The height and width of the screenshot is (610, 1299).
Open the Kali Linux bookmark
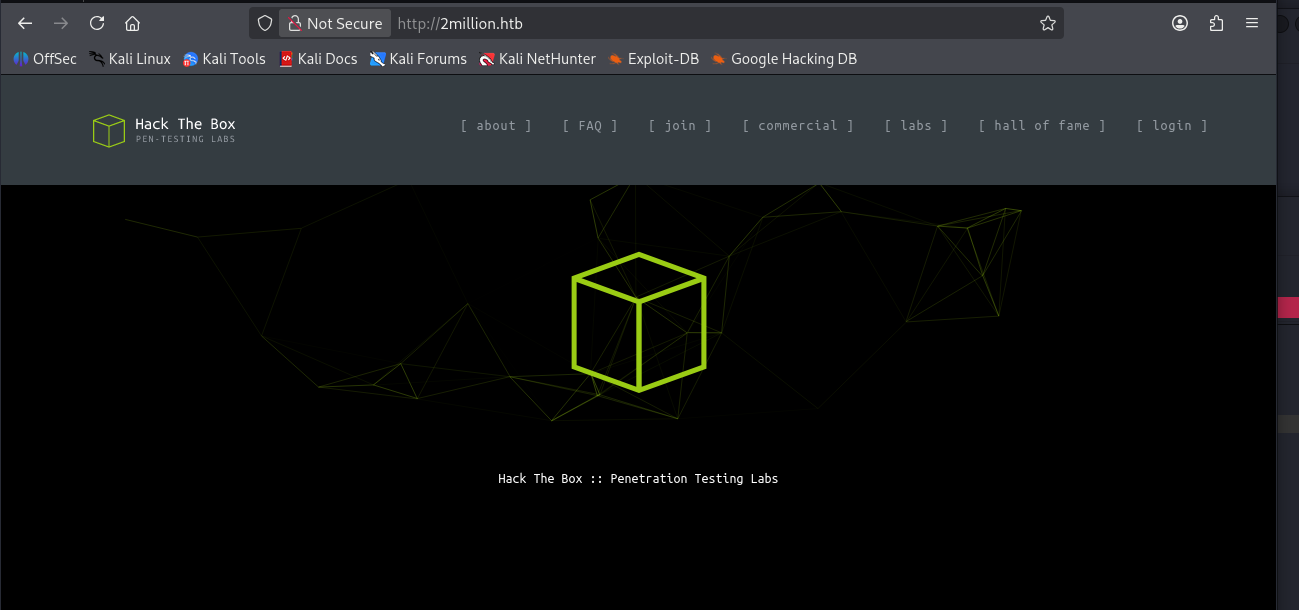(130, 59)
